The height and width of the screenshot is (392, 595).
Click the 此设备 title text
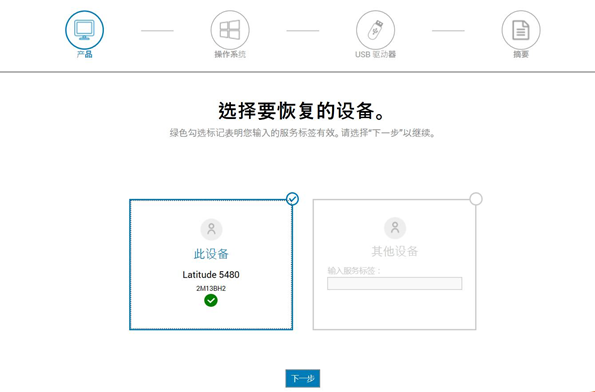[x=211, y=254]
